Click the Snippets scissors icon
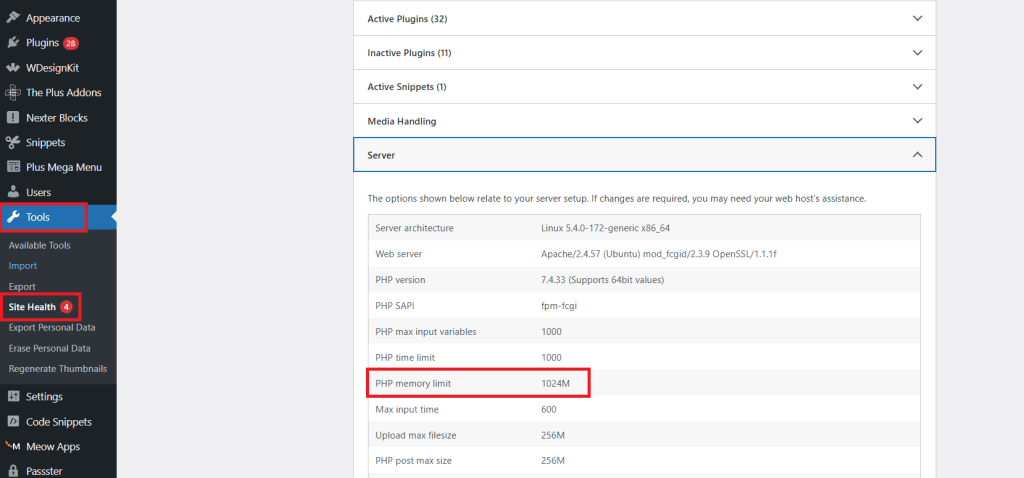 pos(12,142)
